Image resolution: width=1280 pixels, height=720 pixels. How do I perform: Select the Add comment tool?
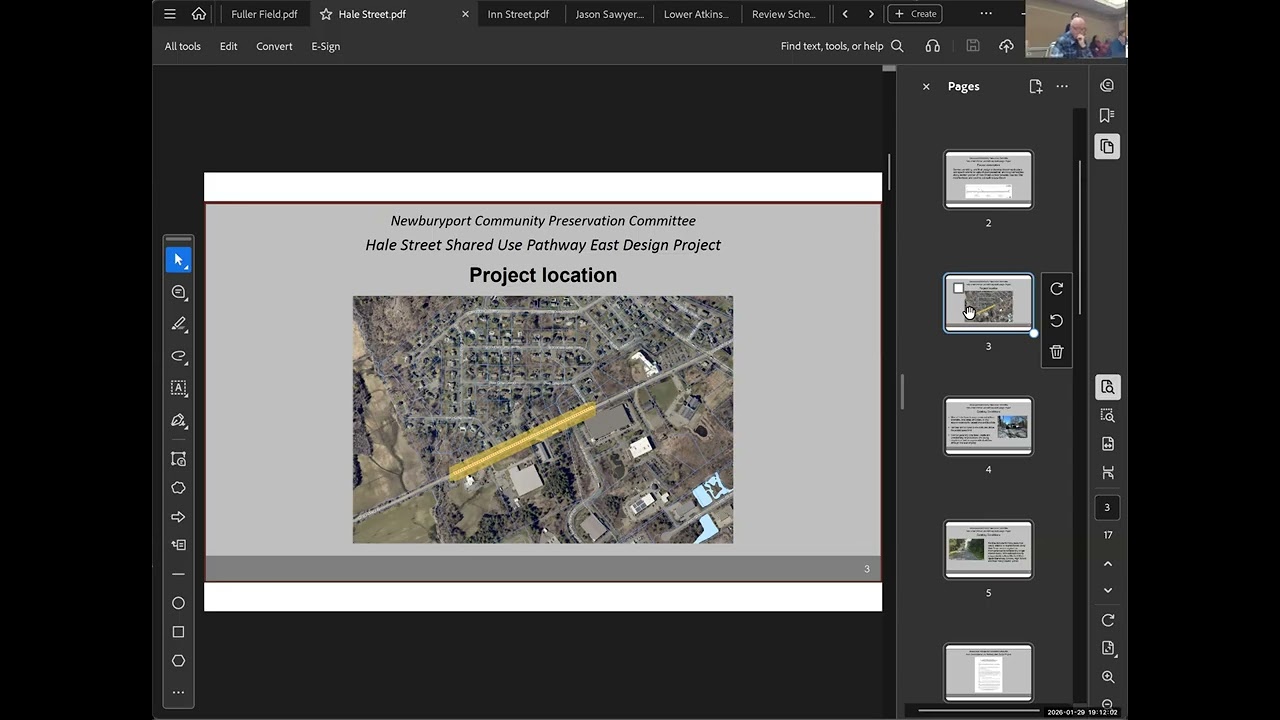(x=178, y=292)
